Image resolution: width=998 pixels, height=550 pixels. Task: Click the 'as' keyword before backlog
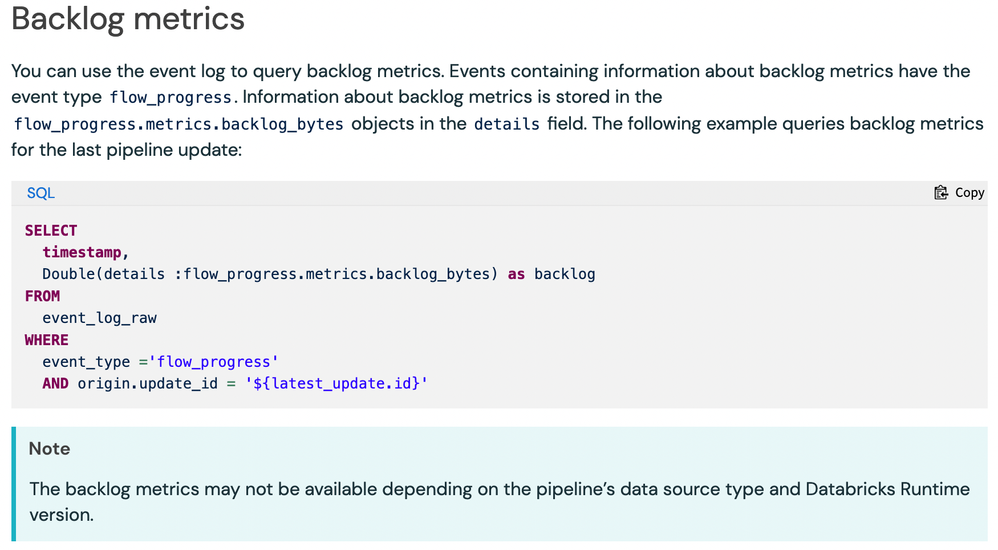(516, 274)
